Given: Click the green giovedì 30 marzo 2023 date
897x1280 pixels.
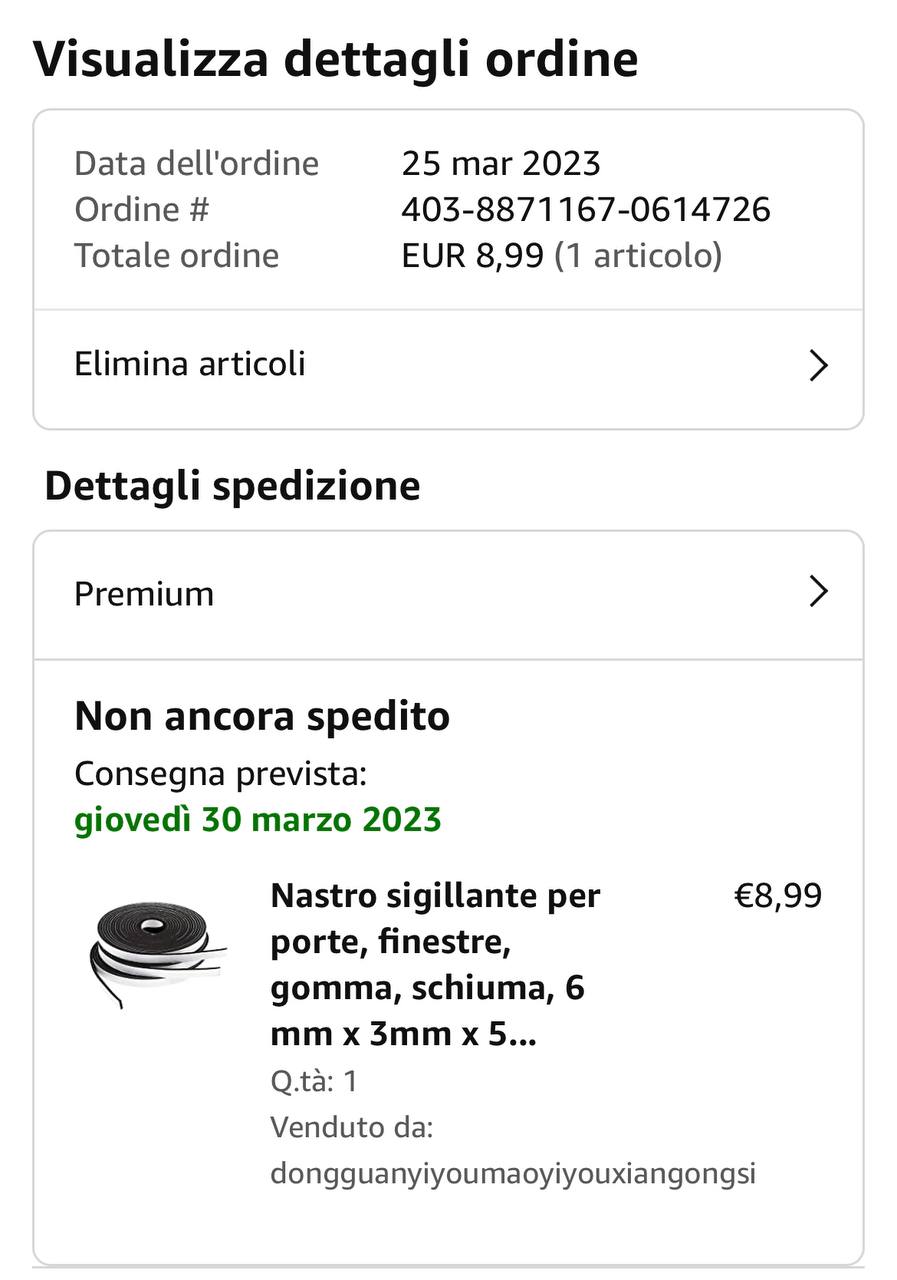Looking at the screenshot, I should coord(257,820).
